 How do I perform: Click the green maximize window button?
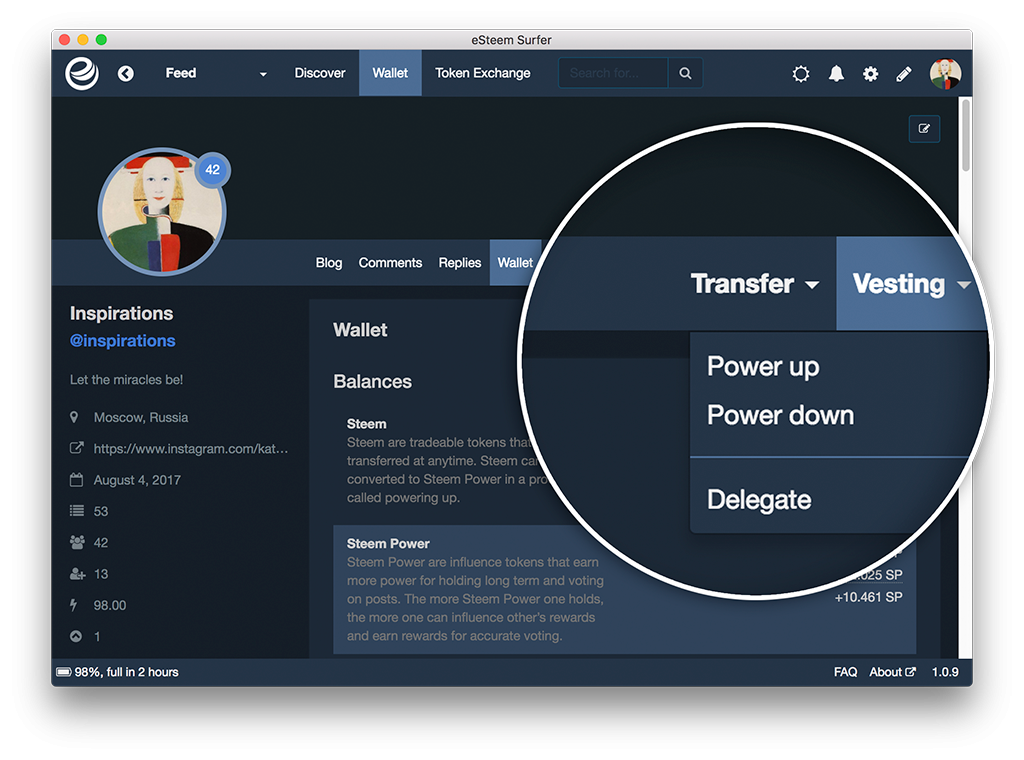101,40
